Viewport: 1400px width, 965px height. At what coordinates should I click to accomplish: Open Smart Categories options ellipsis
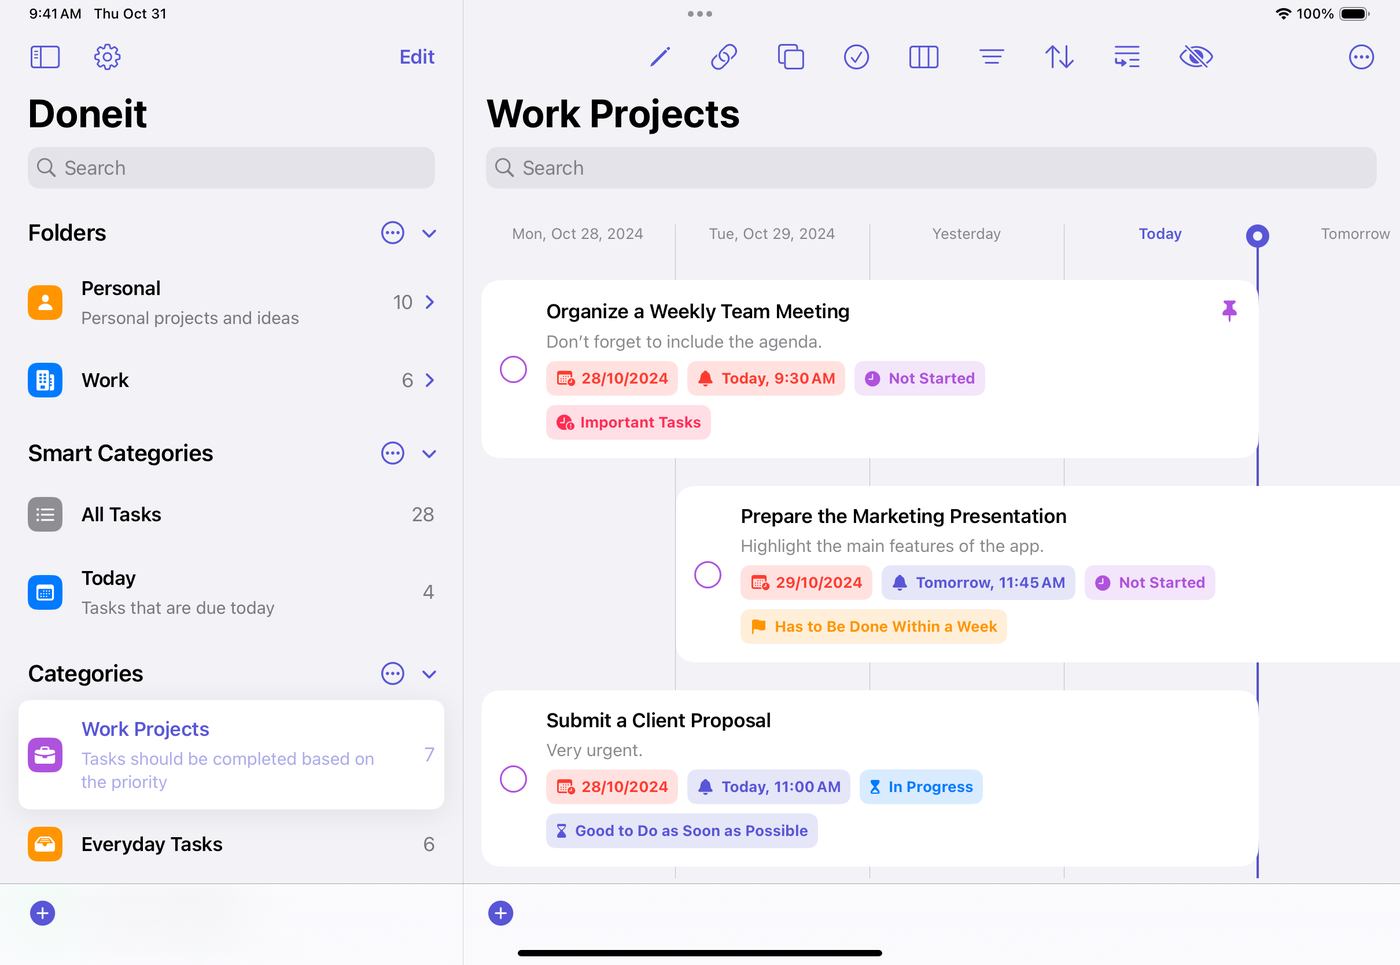[393, 453]
